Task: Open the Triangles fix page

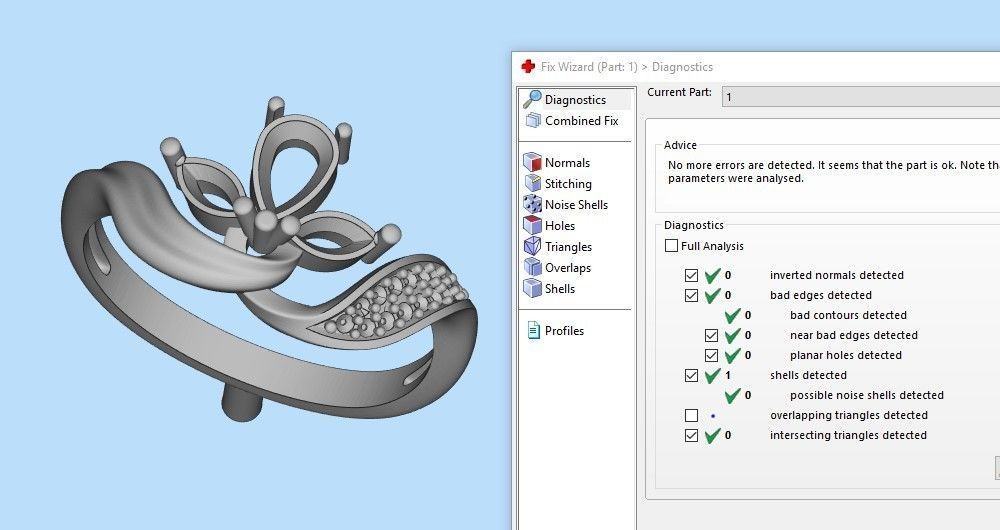Action: (x=568, y=247)
